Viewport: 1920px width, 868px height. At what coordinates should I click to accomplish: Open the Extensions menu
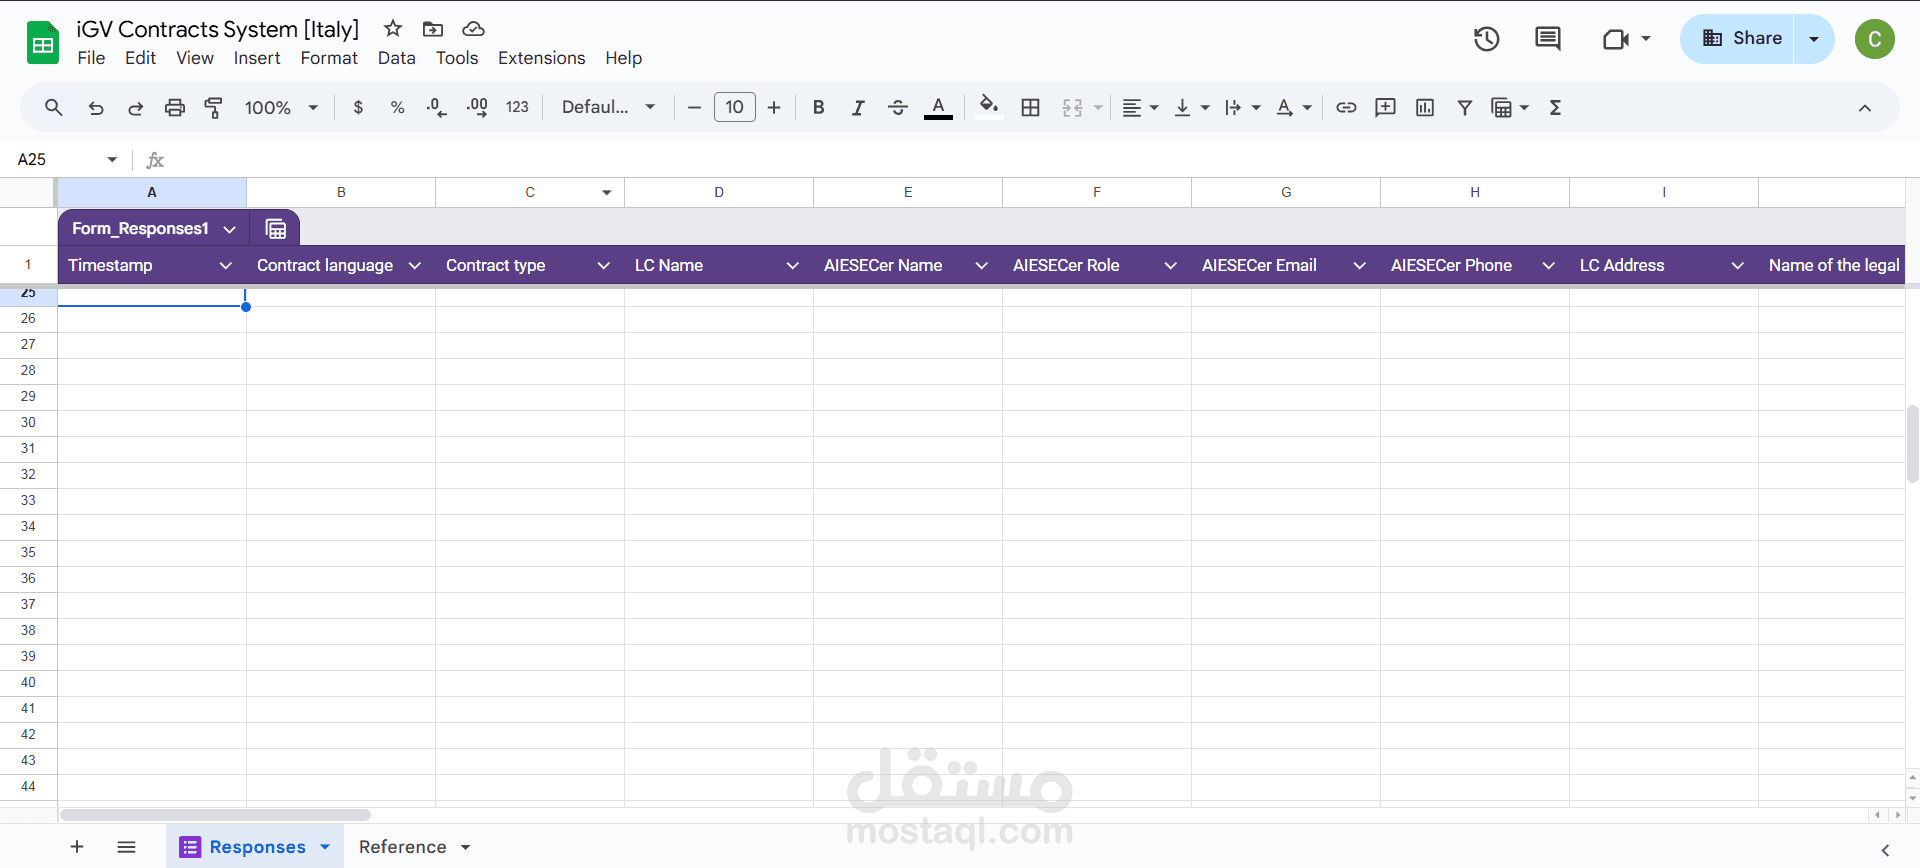click(542, 58)
